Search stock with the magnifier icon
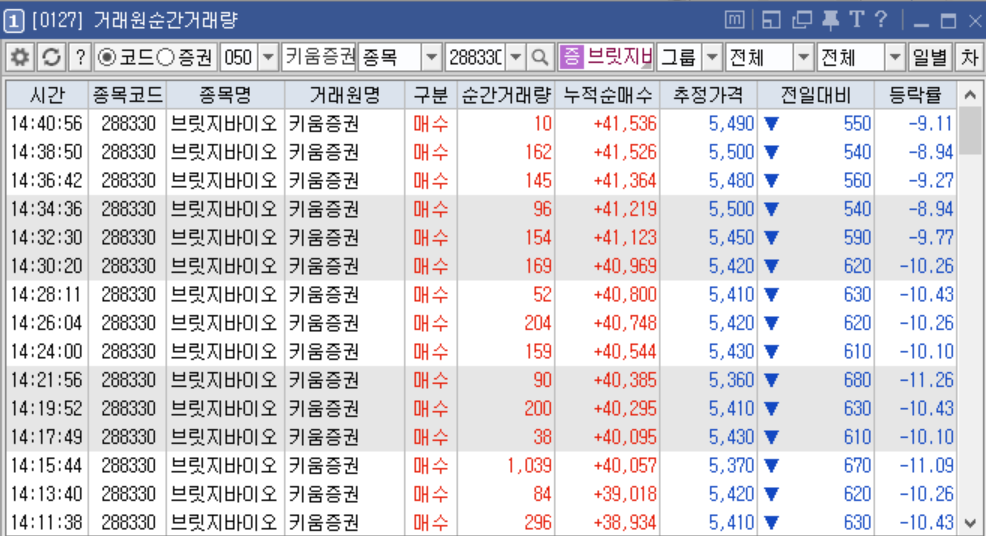986x536 pixels. tap(540, 58)
